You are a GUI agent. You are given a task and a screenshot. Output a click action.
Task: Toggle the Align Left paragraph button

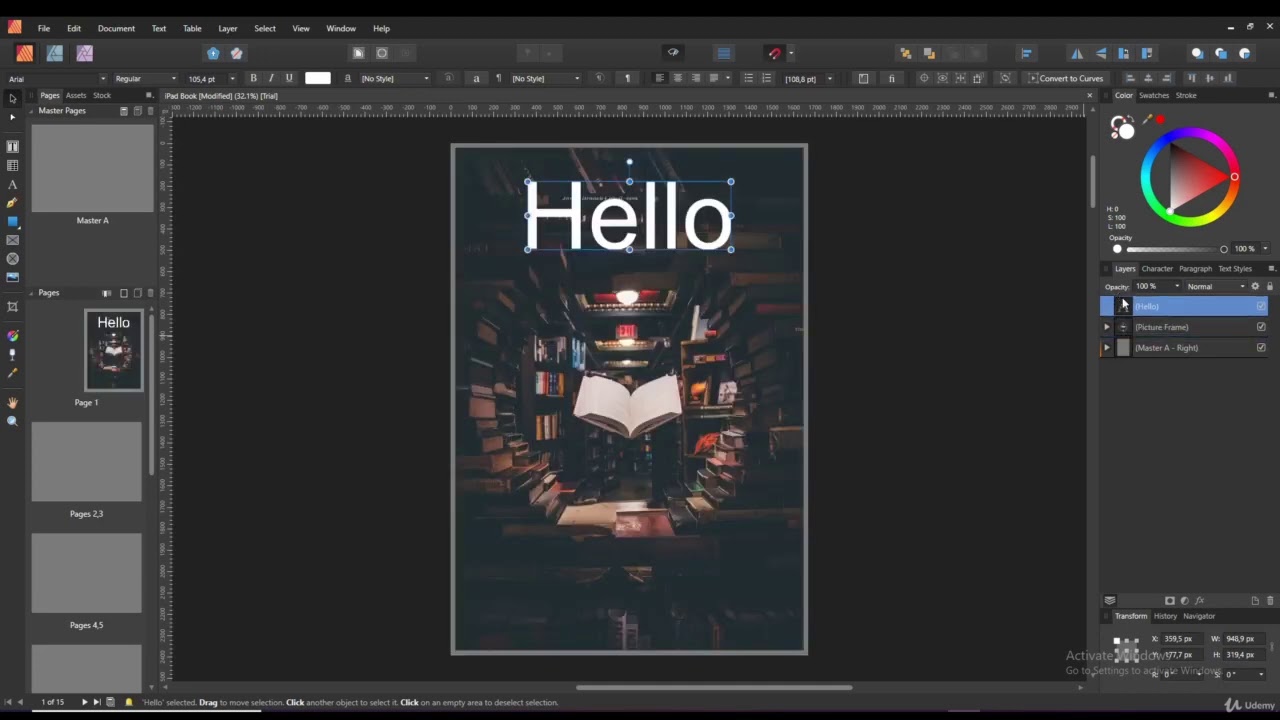point(659,78)
